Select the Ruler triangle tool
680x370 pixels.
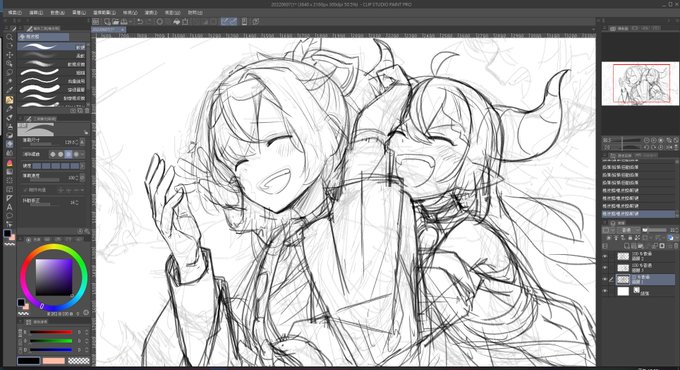(x=10, y=198)
